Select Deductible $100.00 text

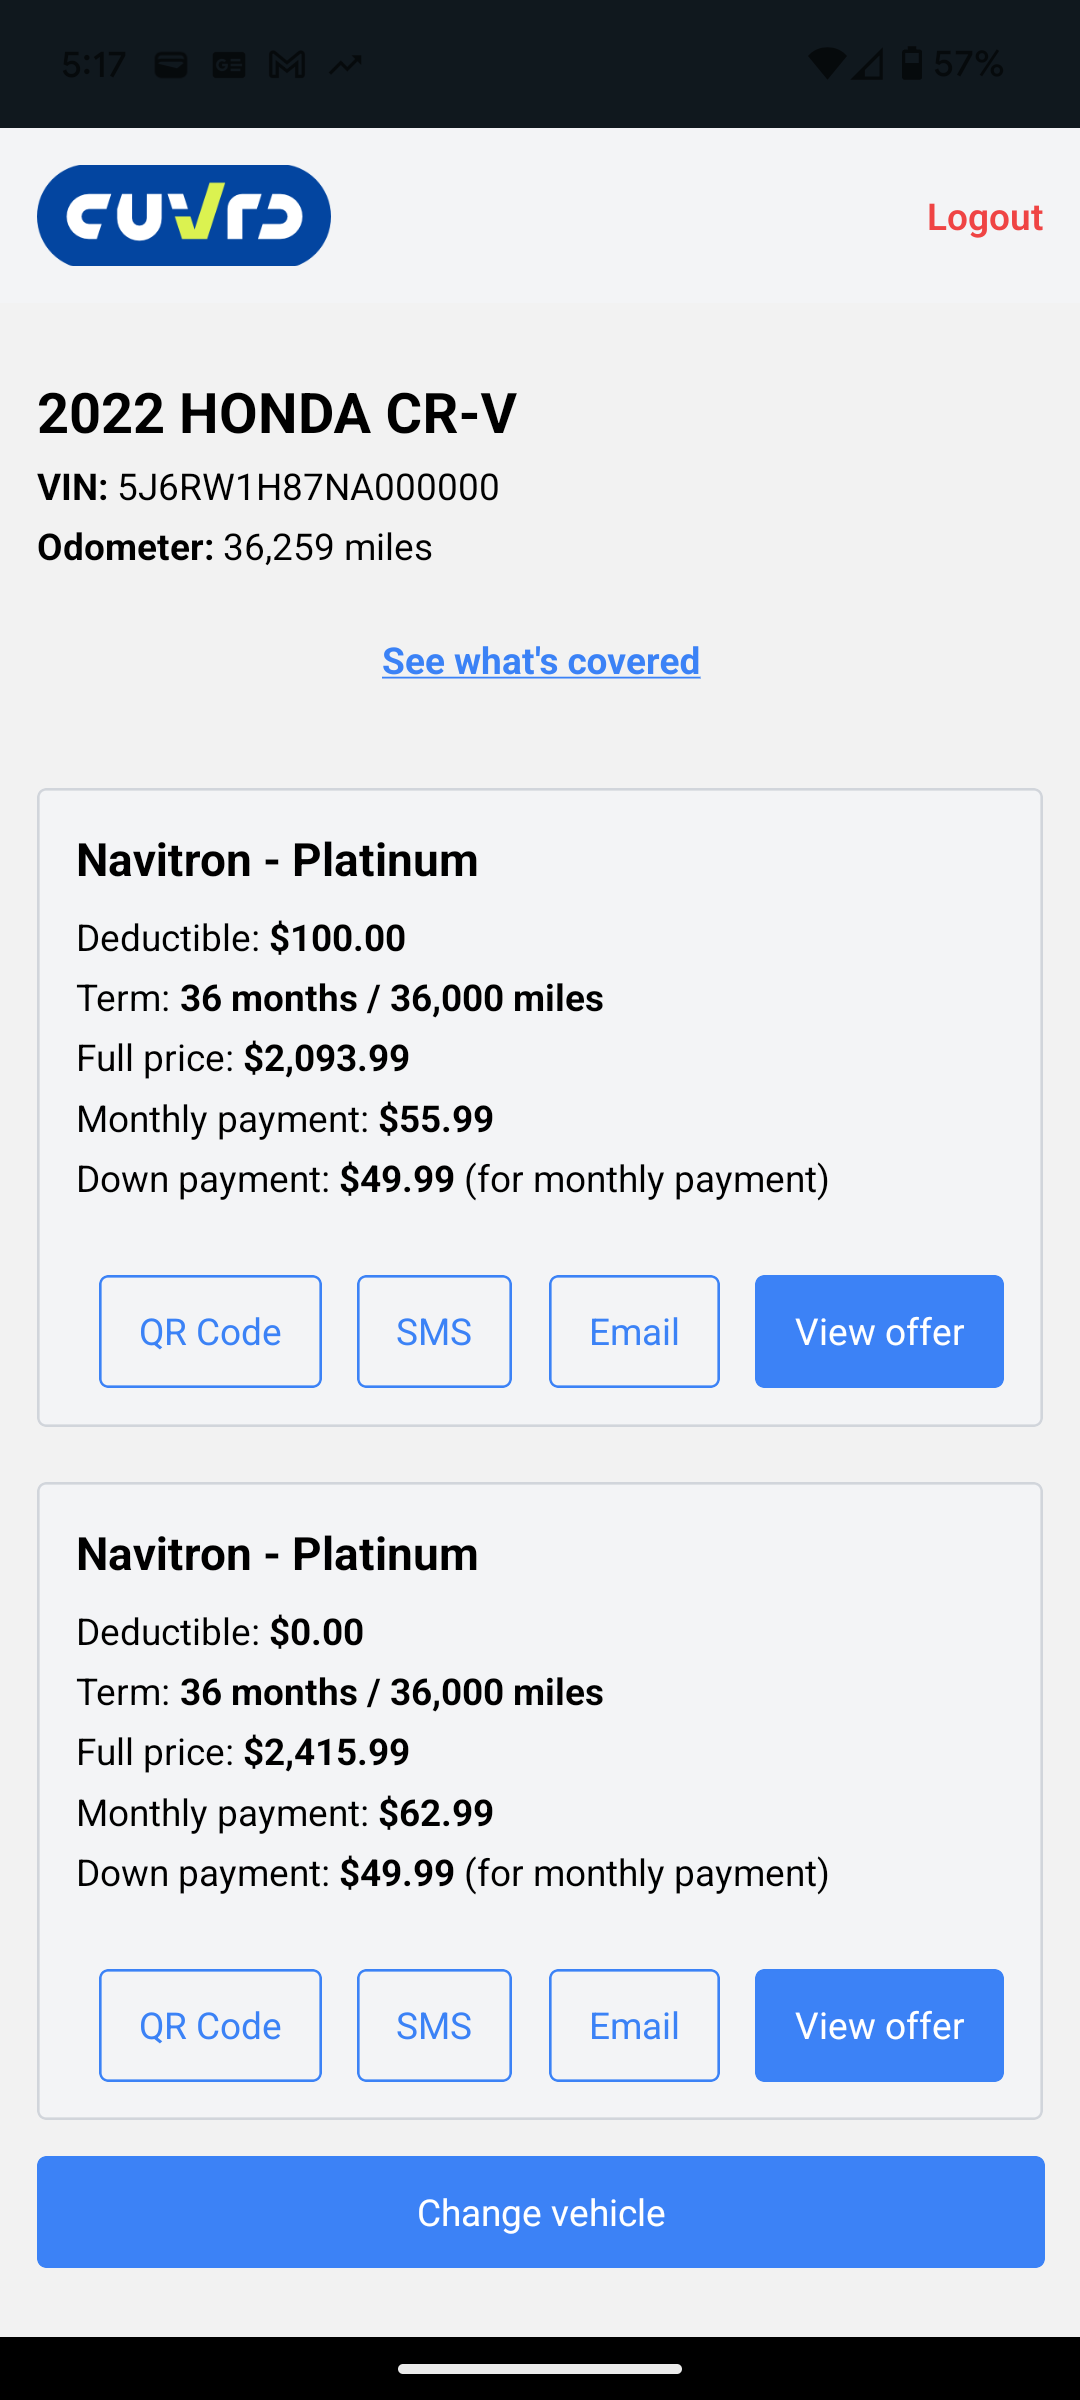coord(241,938)
